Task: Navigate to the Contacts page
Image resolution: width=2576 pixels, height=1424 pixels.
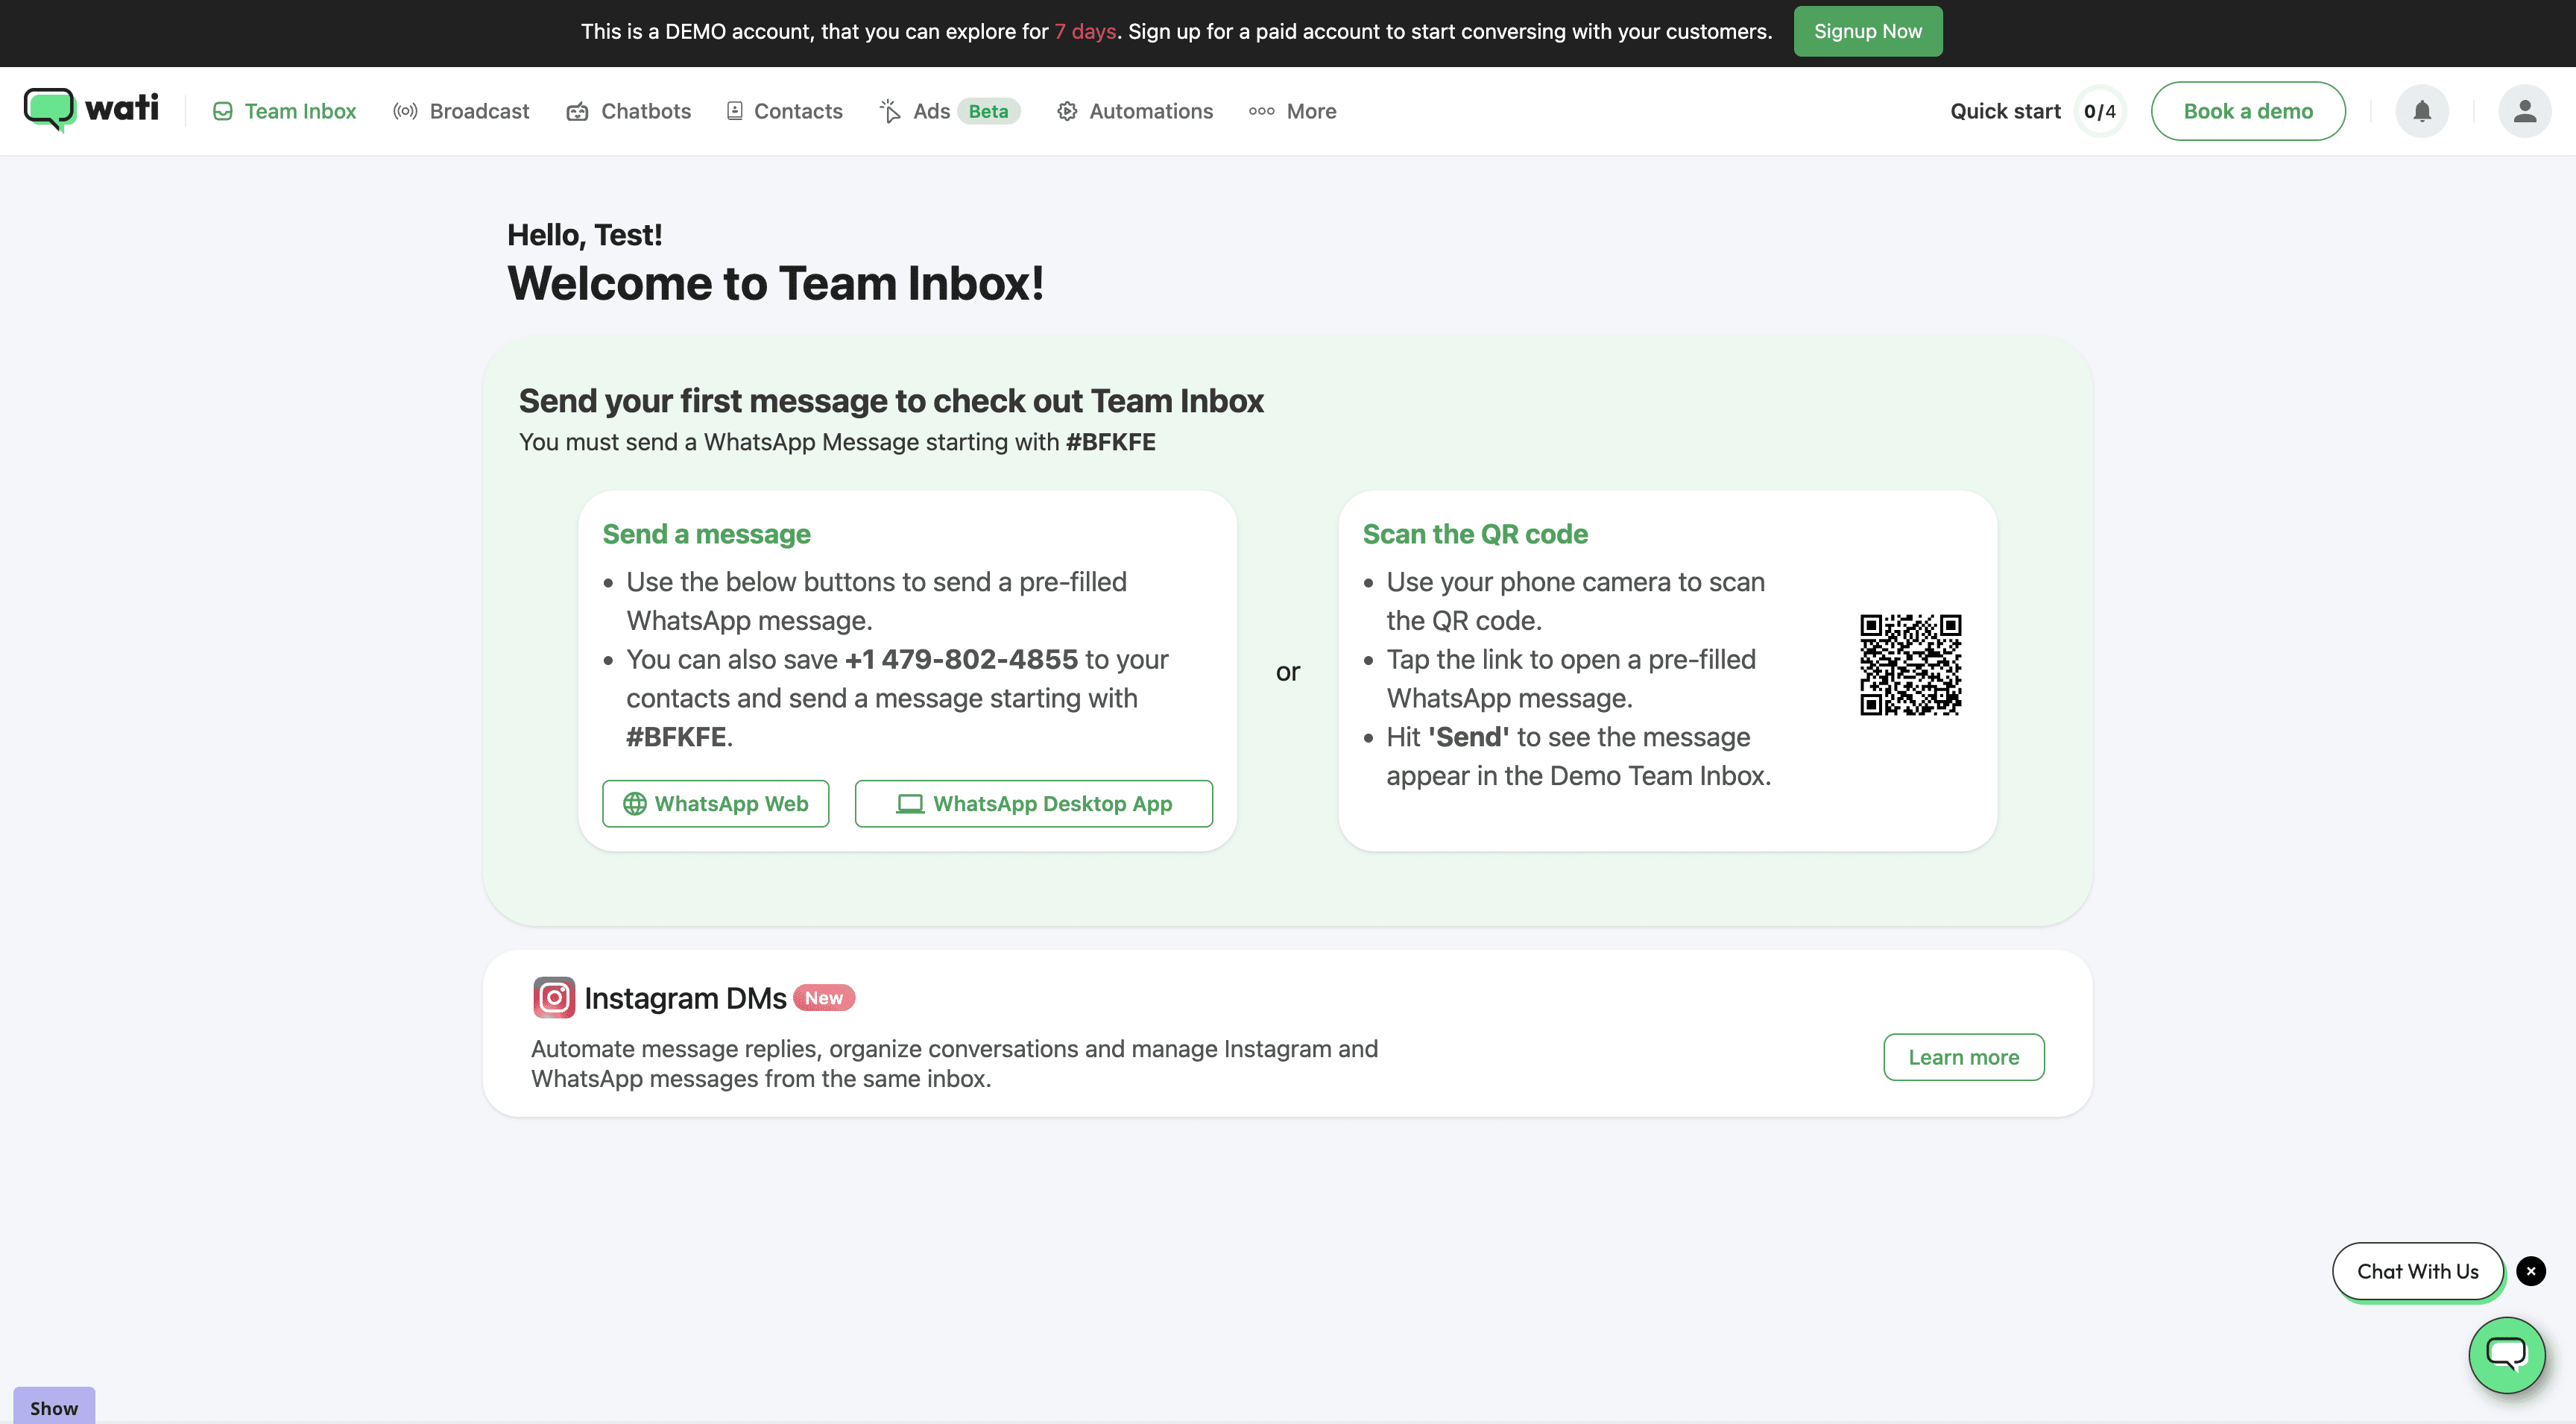Action: pyautogui.click(x=784, y=111)
